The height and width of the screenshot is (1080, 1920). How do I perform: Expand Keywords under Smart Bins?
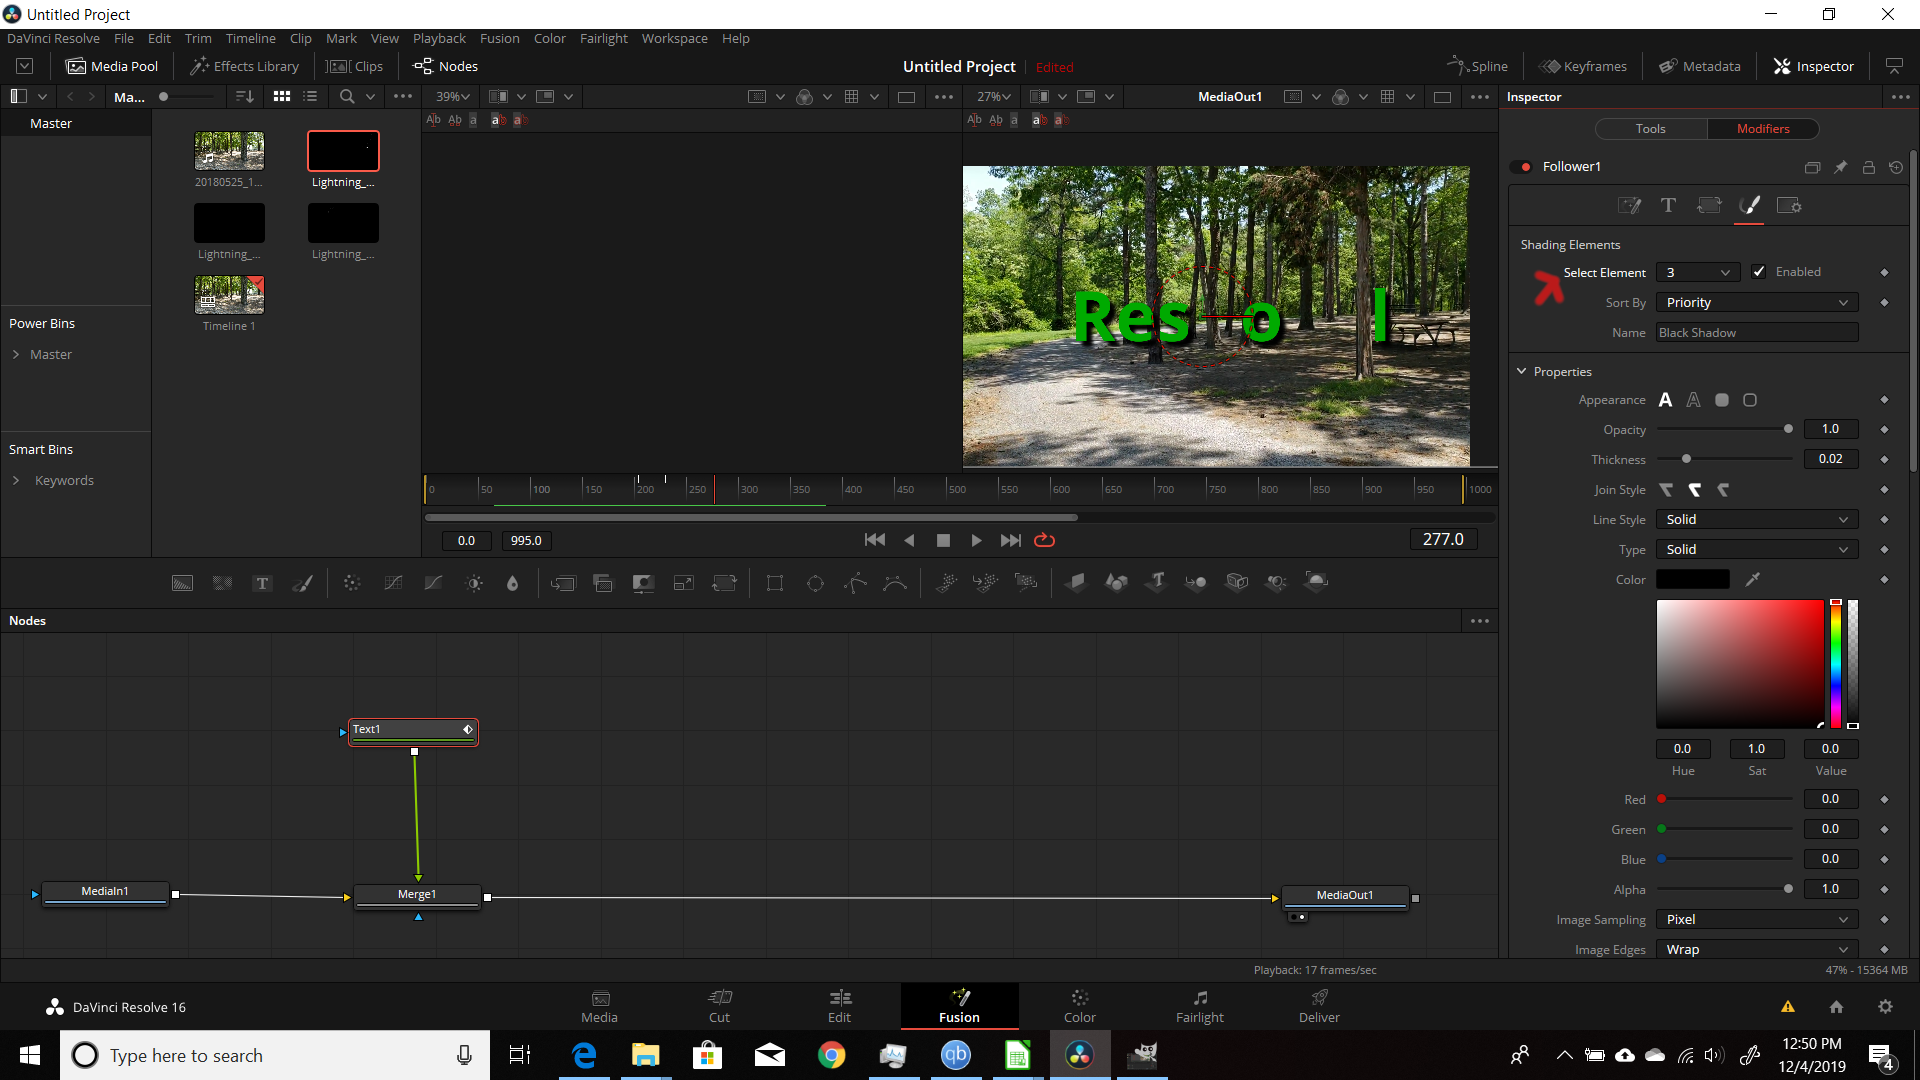tap(16, 480)
